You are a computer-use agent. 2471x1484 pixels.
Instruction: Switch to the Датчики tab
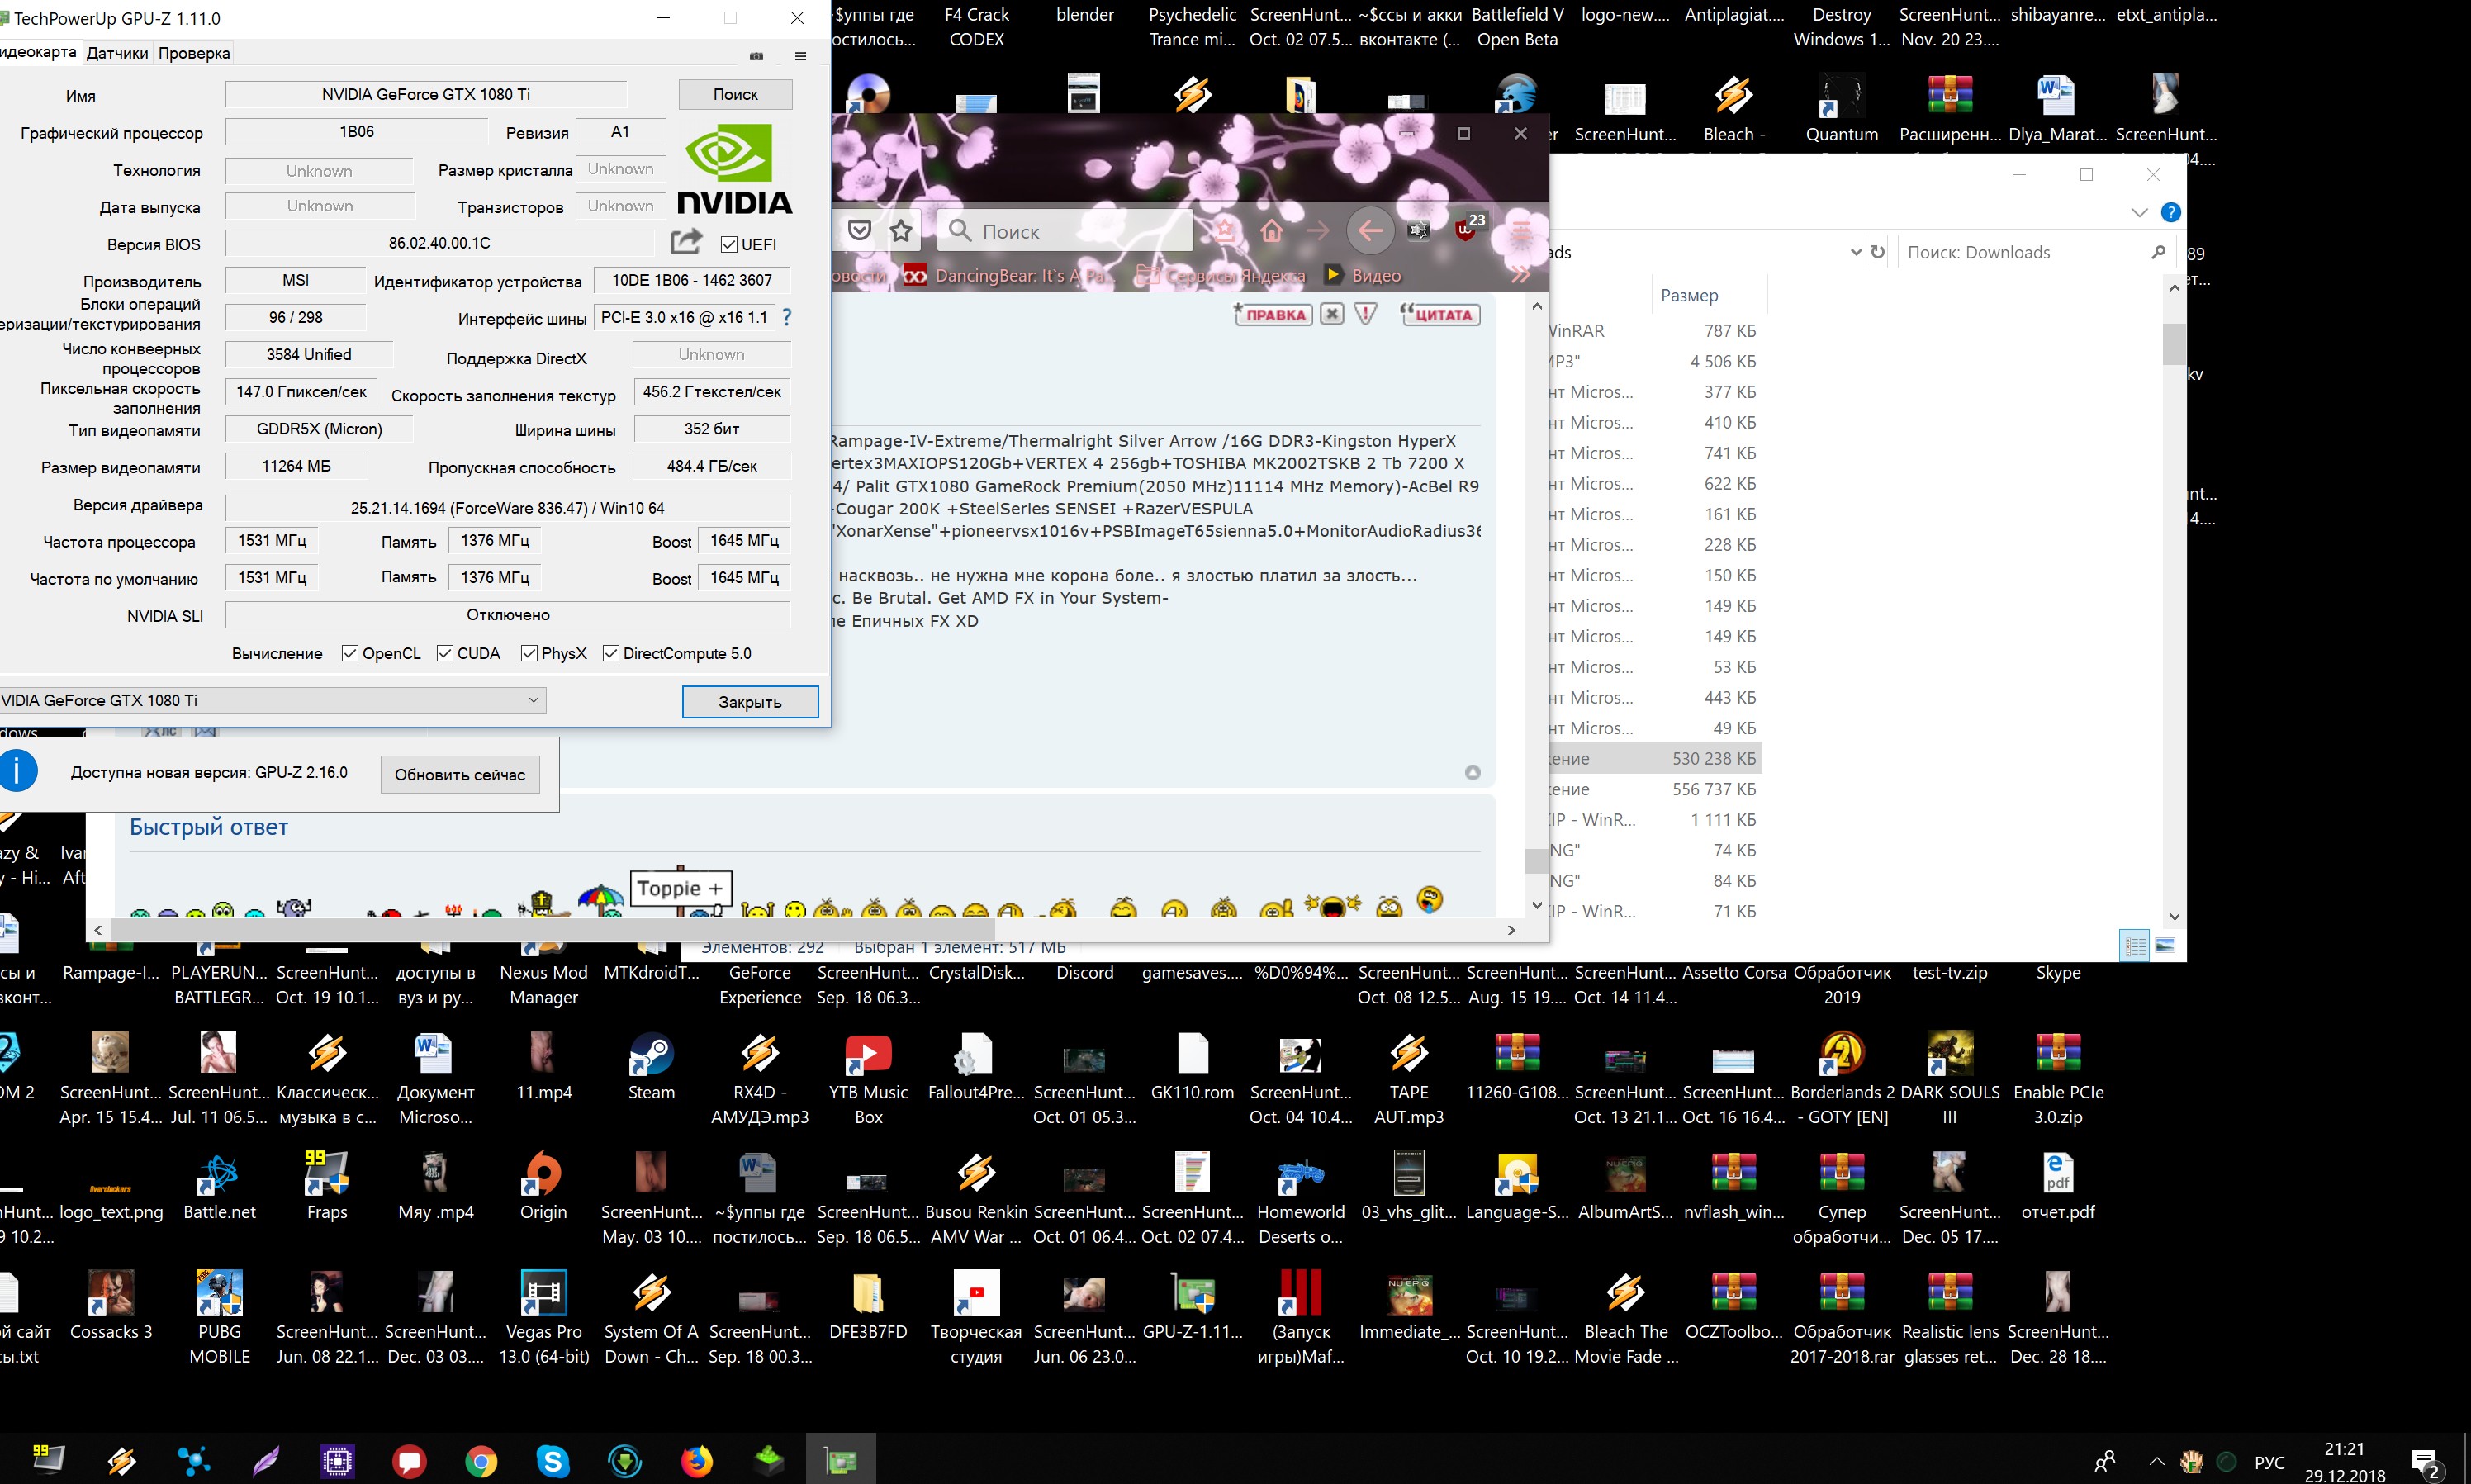click(117, 53)
